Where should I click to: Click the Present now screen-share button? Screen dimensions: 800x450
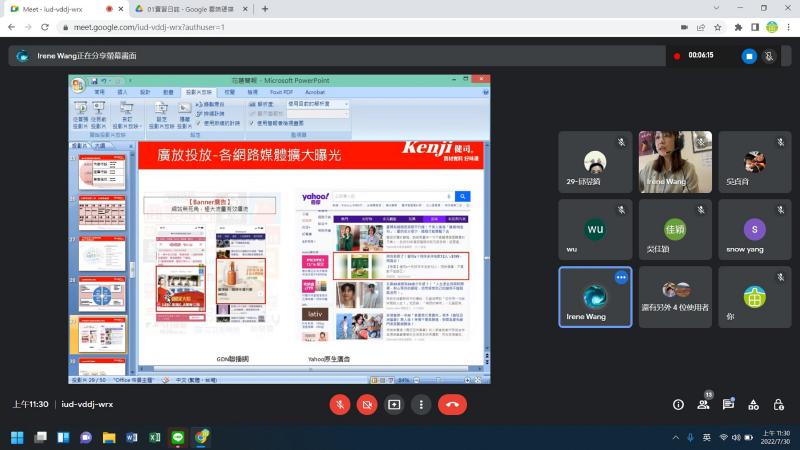394,405
